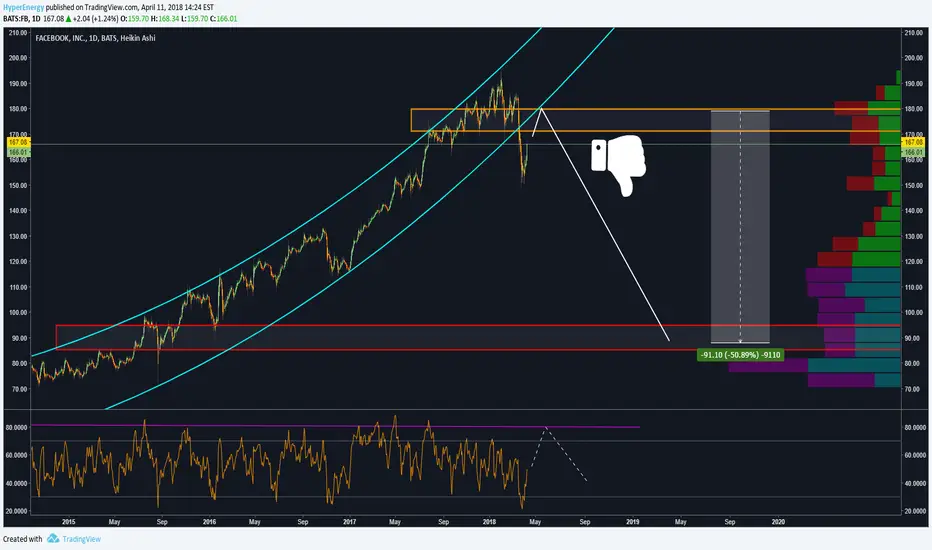
Task: Click the 2020 label on the time axis
Action: (777, 522)
